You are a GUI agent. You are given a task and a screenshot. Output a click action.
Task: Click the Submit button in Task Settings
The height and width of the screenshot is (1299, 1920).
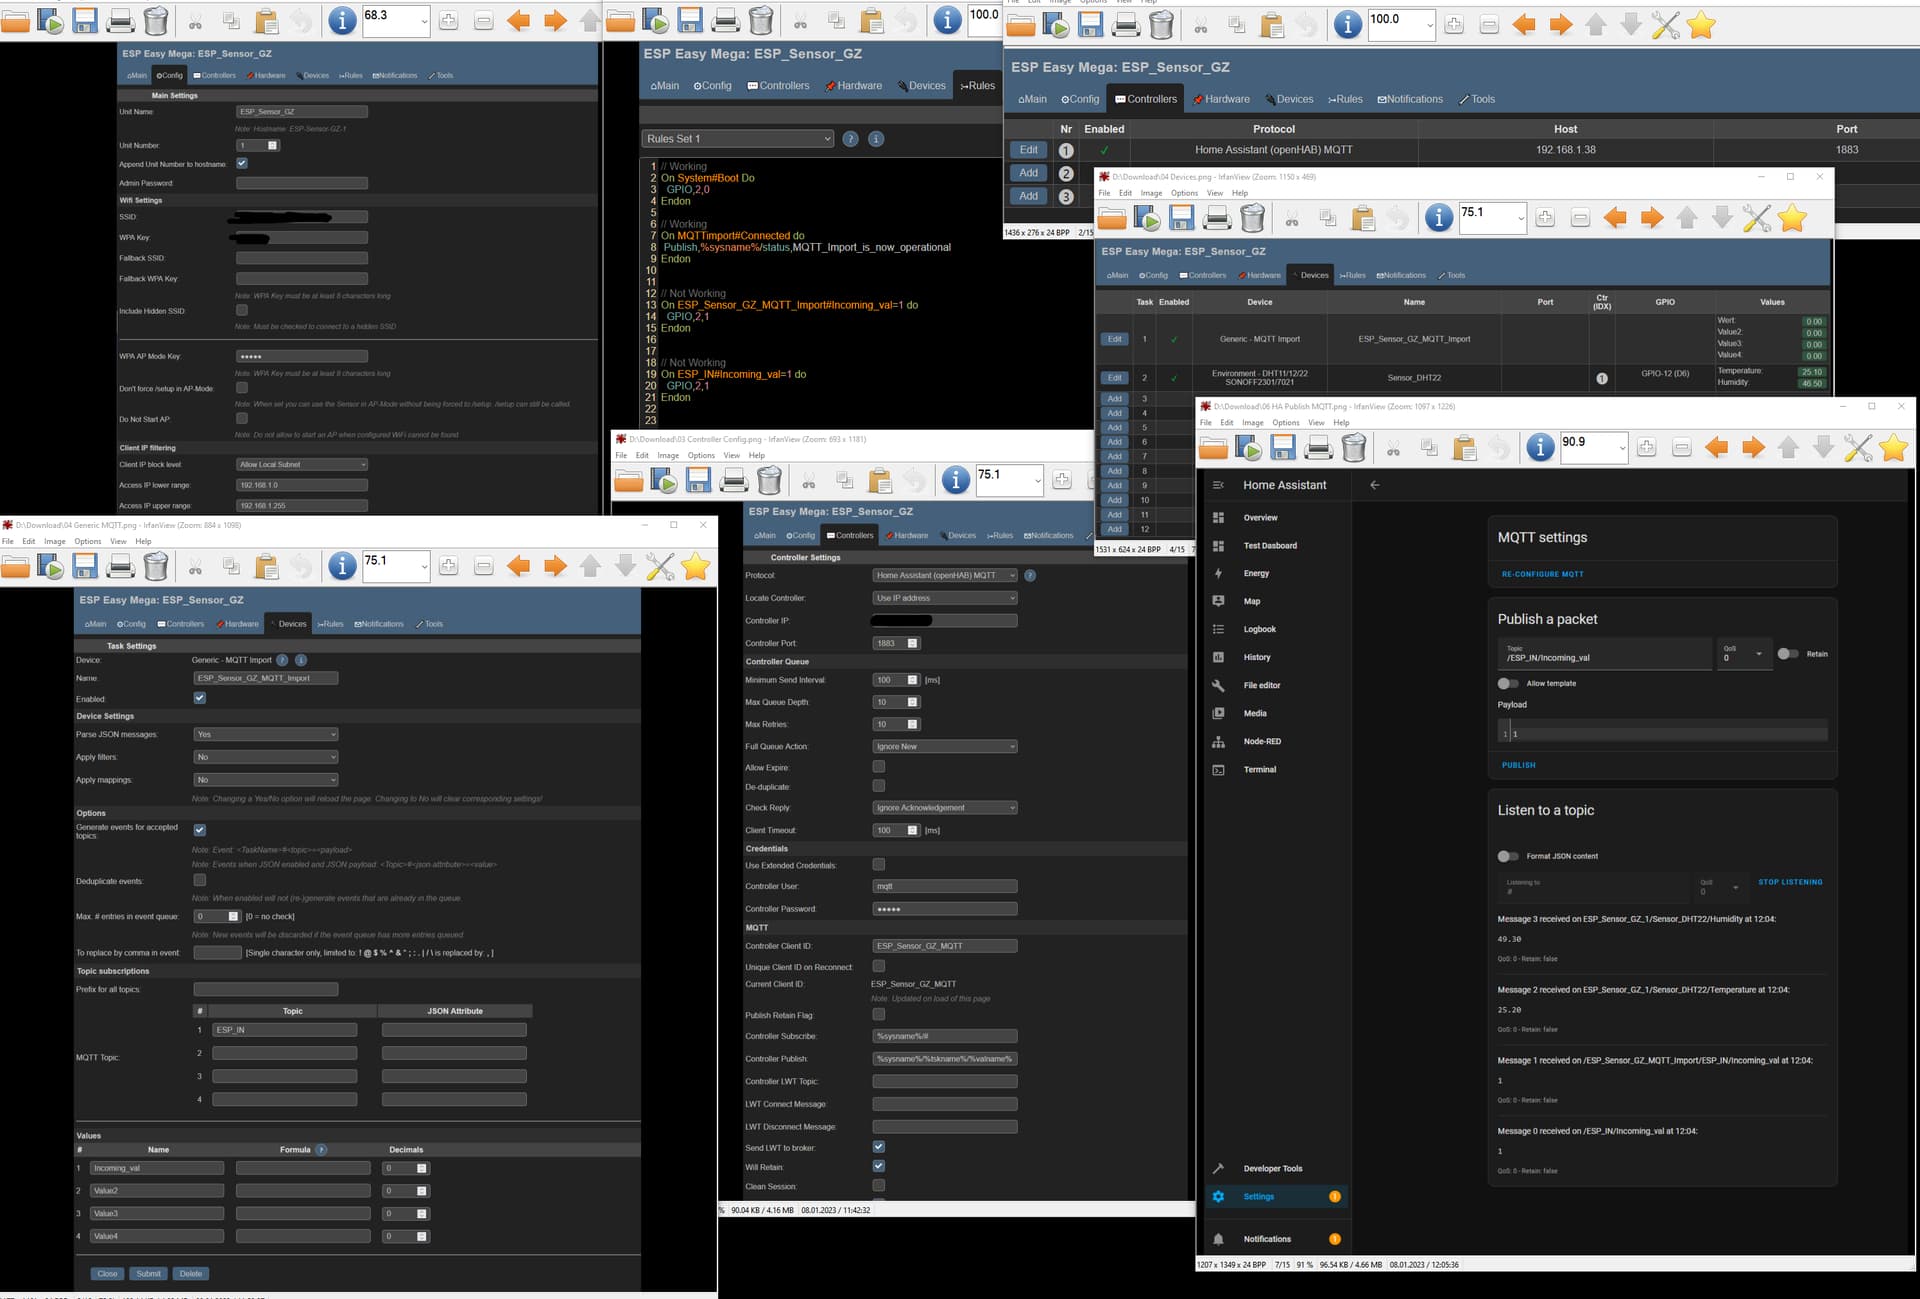pos(148,1274)
